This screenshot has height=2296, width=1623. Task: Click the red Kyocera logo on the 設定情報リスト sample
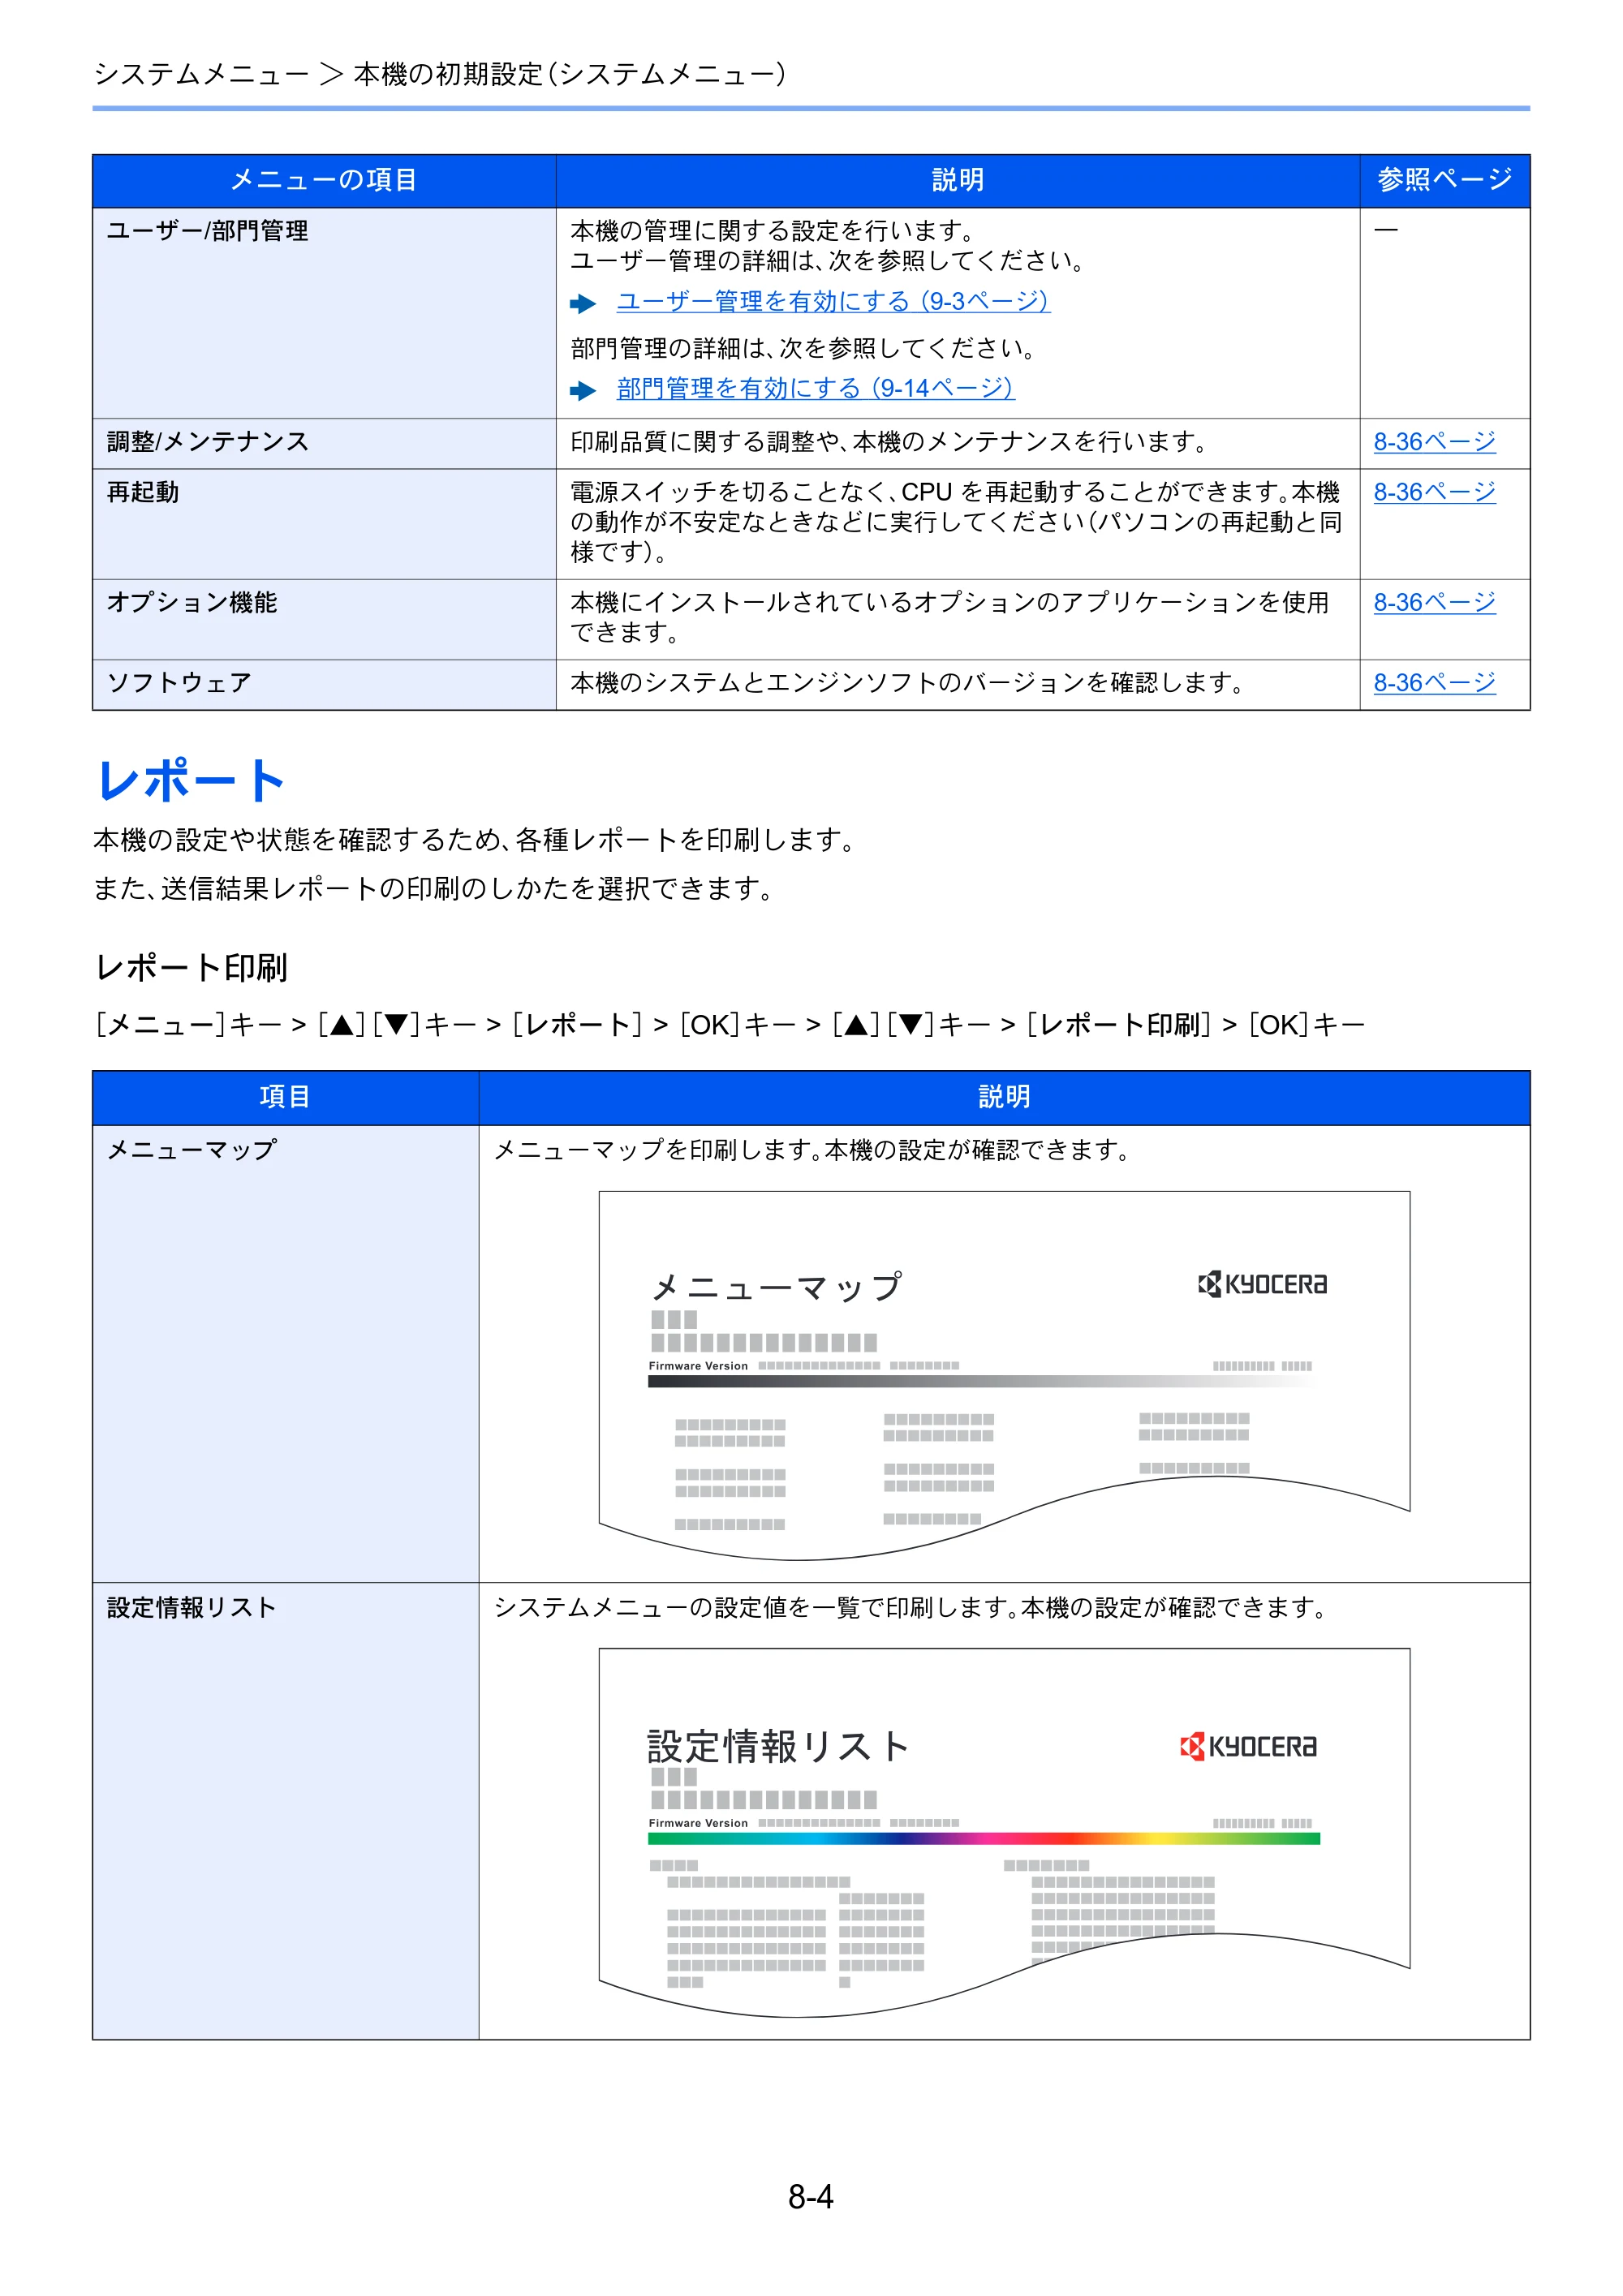pyautogui.click(x=1247, y=1746)
